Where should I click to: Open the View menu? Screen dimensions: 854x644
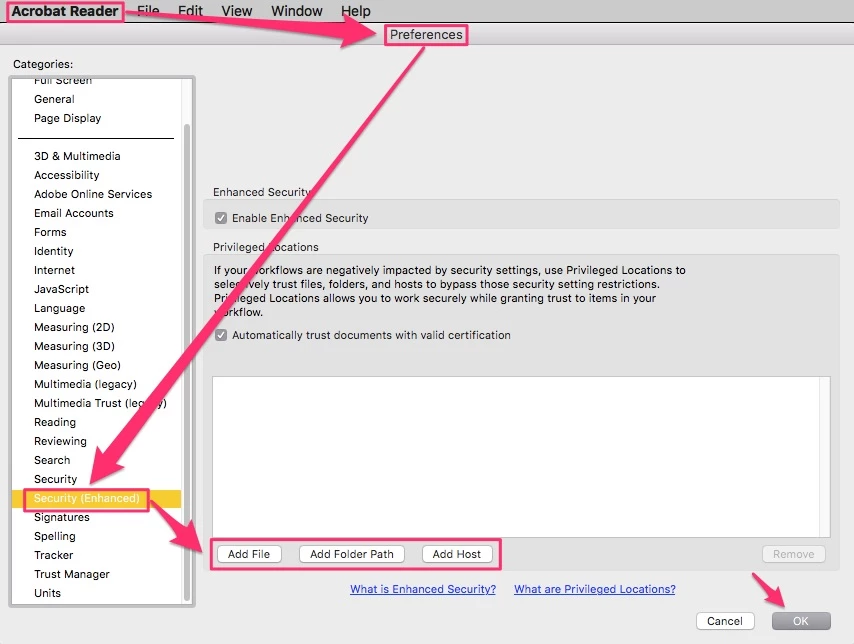tap(236, 11)
